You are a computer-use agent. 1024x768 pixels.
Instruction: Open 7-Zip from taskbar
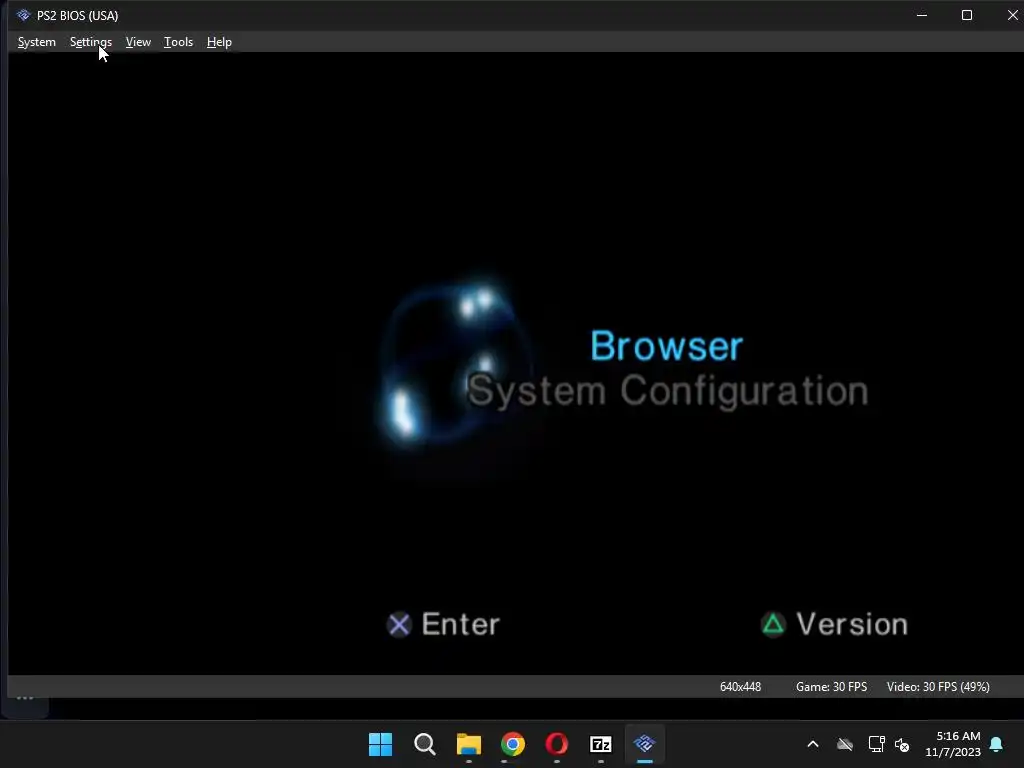(600, 744)
